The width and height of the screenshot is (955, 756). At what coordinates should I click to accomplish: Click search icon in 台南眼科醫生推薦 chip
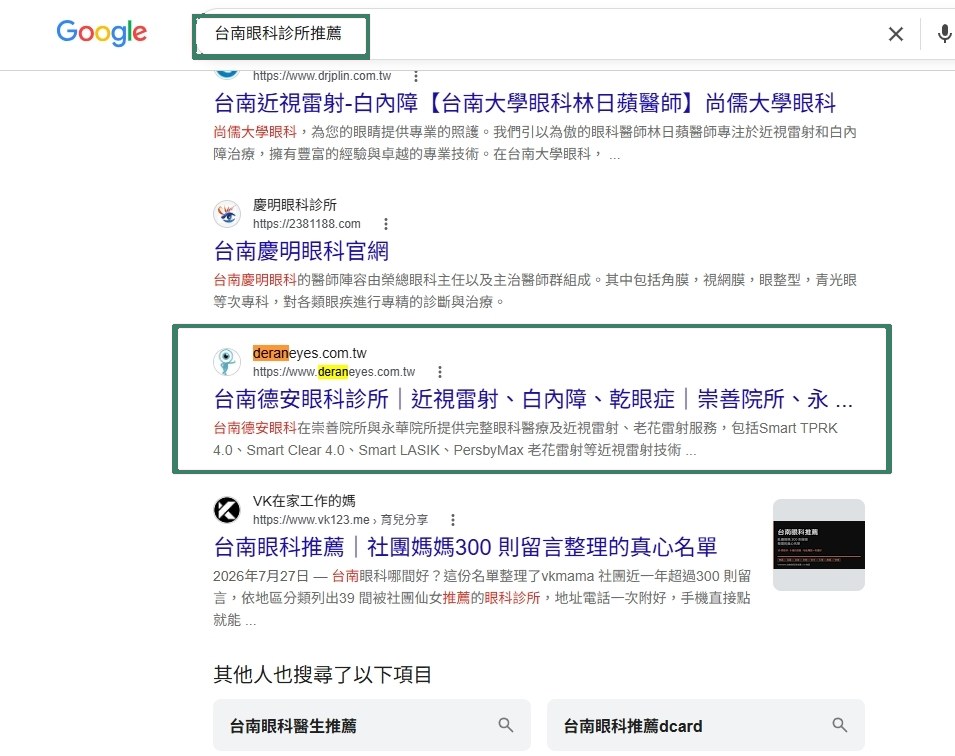point(506,725)
